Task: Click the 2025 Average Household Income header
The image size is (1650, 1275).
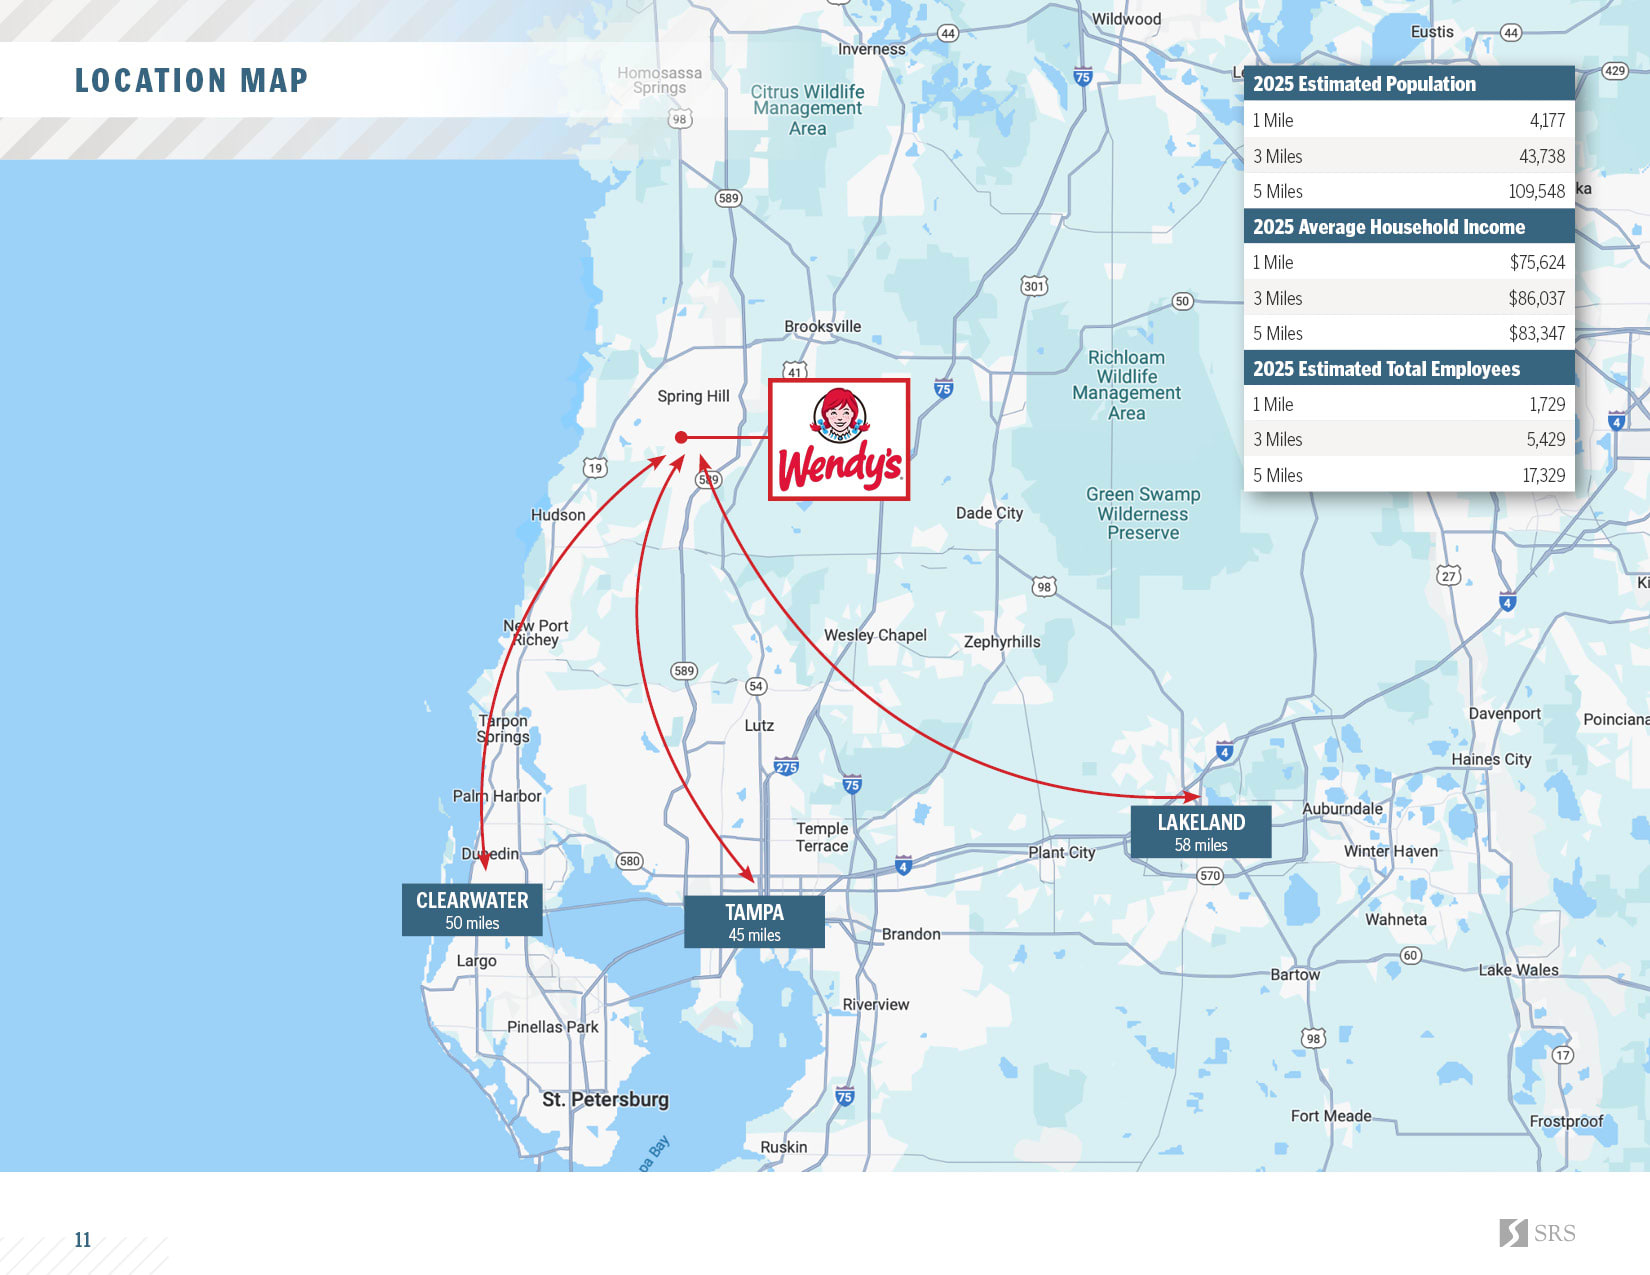Action: tap(1409, 226)
